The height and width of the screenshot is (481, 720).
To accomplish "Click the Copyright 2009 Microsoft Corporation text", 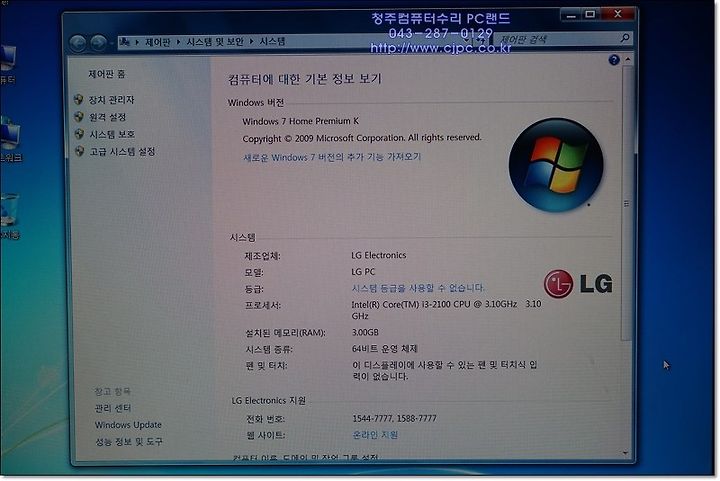I will (x=362, y=138).
